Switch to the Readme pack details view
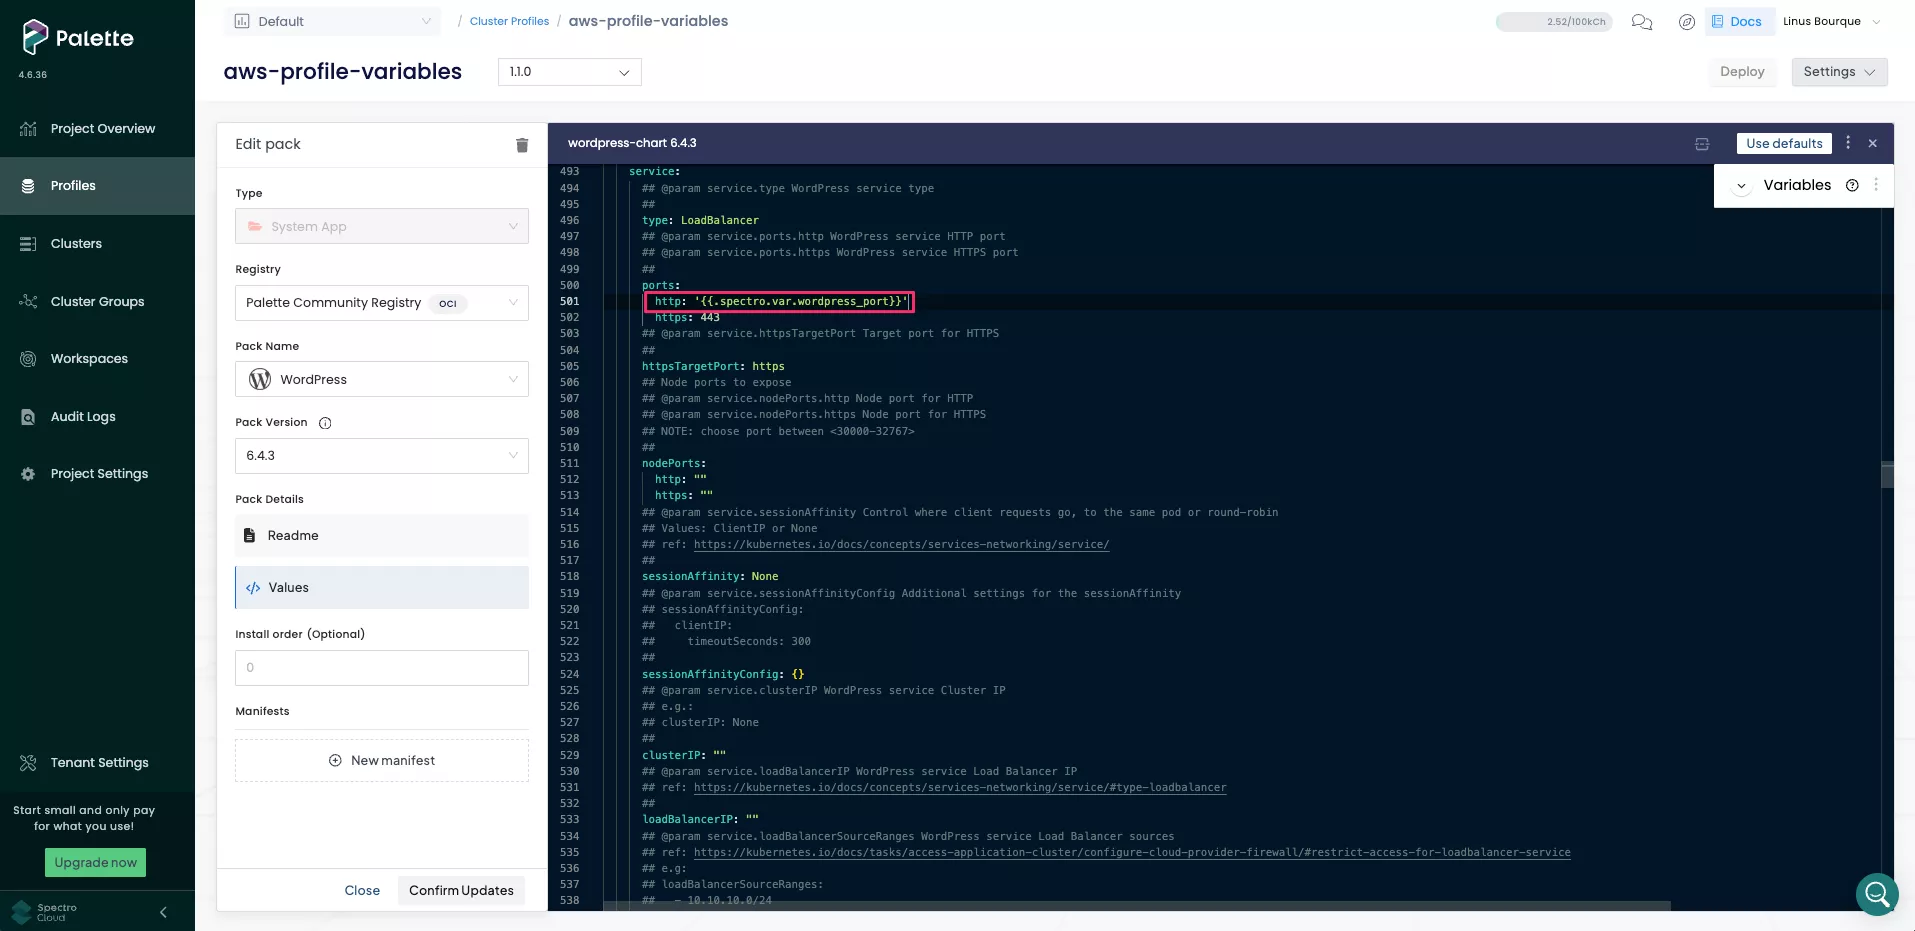 (381, 535)
